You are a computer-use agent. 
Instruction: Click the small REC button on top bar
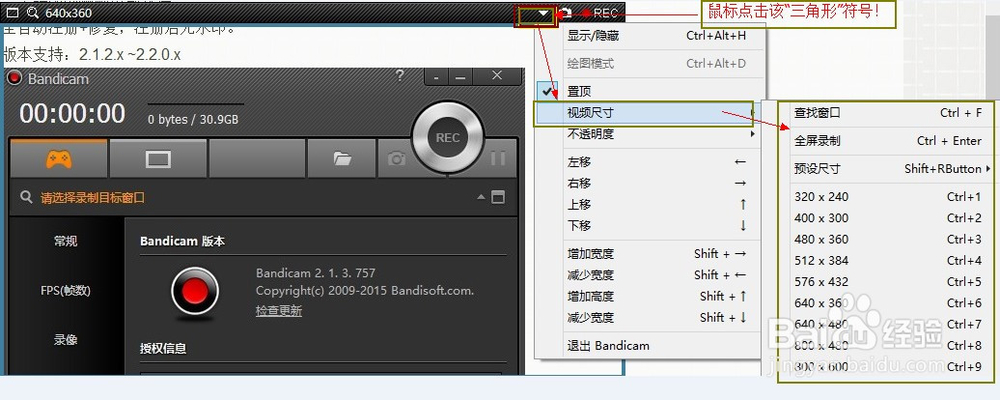pos(600,13)
